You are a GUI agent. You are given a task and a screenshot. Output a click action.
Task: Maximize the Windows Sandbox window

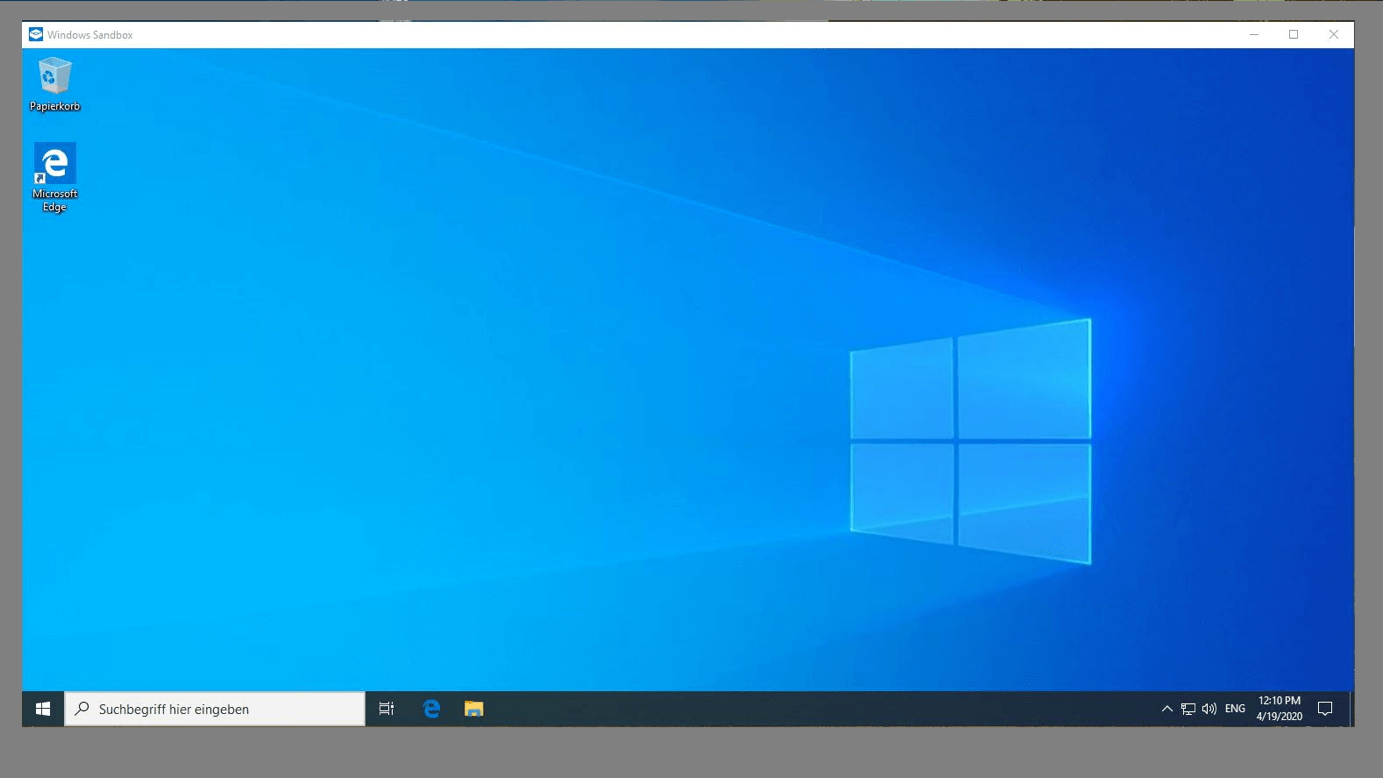click(x=1294, y=34)
